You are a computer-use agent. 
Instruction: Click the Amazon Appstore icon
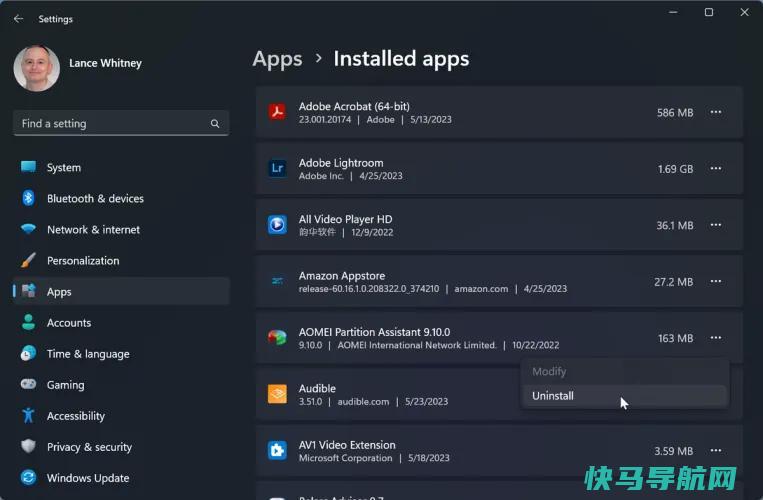(277, 281)
